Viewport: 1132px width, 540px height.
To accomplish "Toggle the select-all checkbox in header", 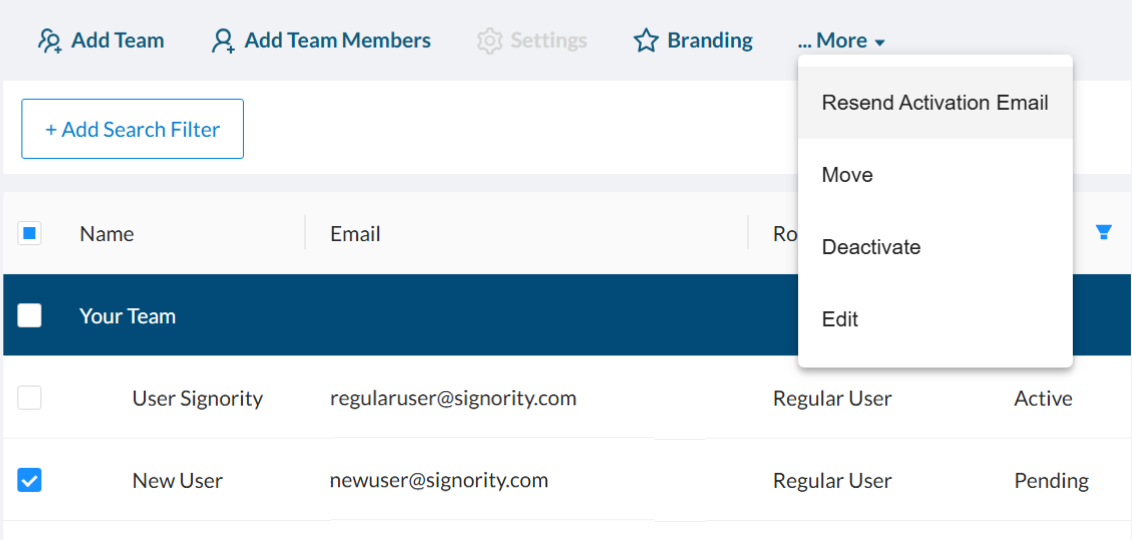I will pyautogui.click(x=30, y=234).
